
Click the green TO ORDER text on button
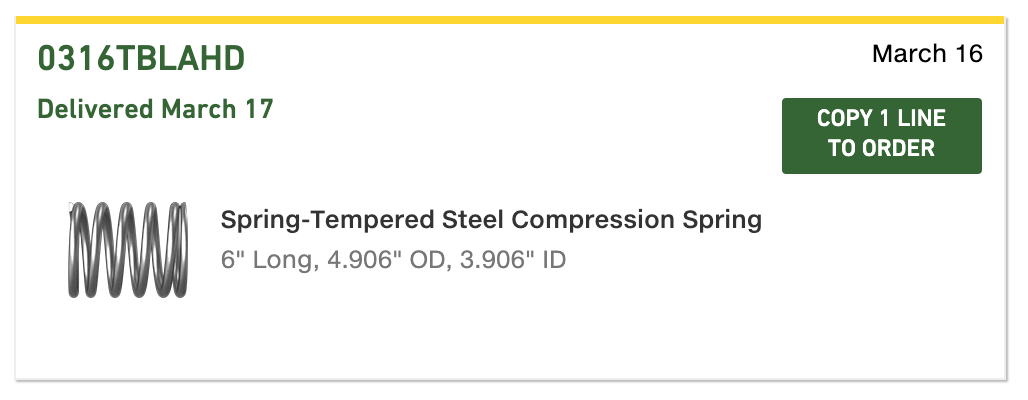(881, 148)
